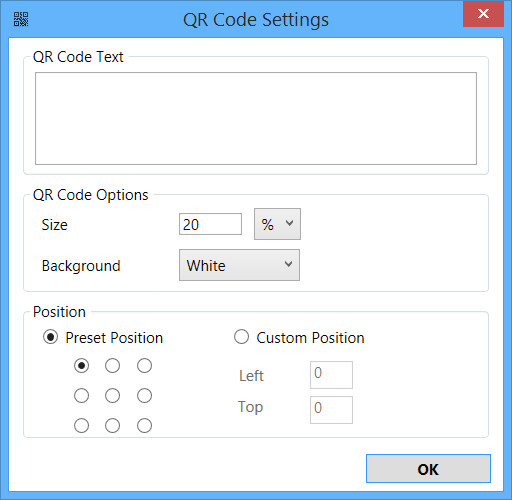Close the QR Code Settings dialog
512x500 pixels.
(483, 14)
